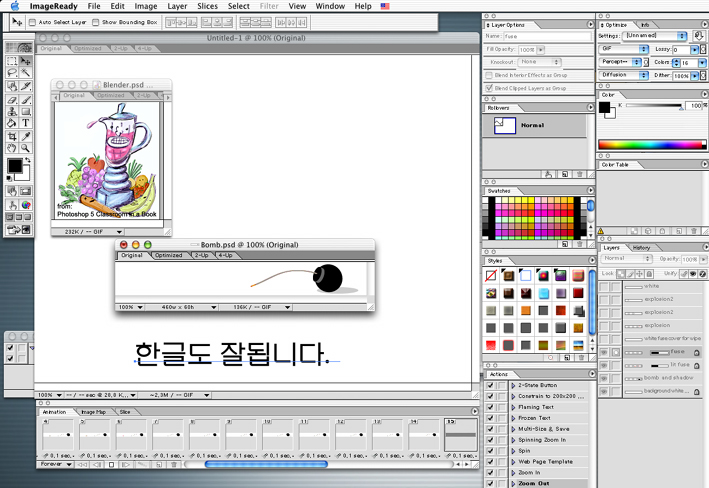Select the Crop tool
The image size is (709, 488).
12,136
